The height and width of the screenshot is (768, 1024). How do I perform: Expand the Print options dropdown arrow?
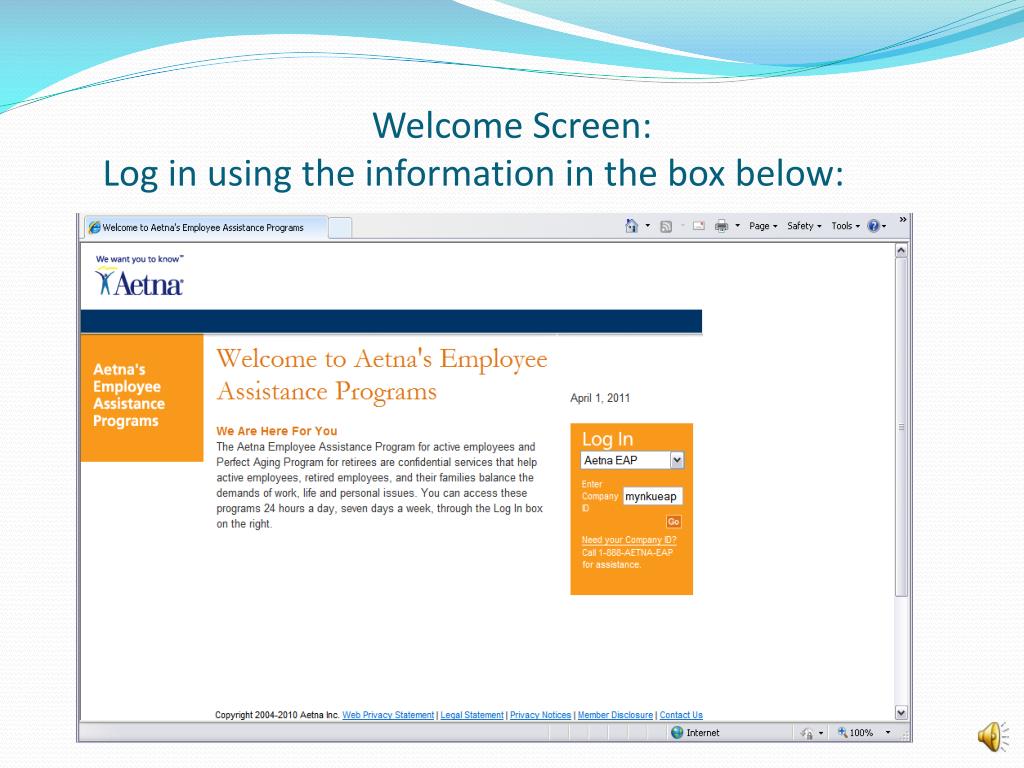coord(737,226)
